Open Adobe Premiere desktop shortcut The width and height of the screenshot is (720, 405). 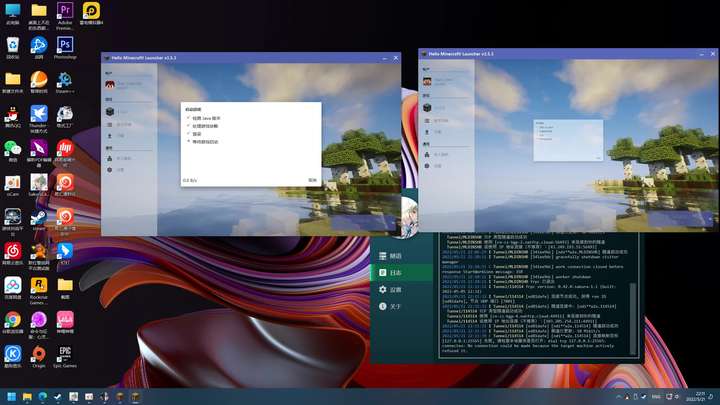[65, 16]
